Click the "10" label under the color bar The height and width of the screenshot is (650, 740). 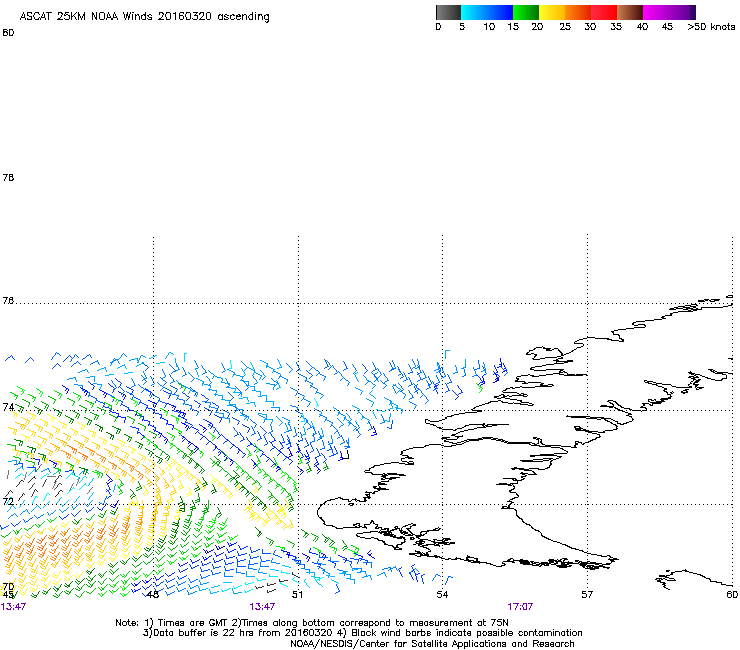click(489, 27)
